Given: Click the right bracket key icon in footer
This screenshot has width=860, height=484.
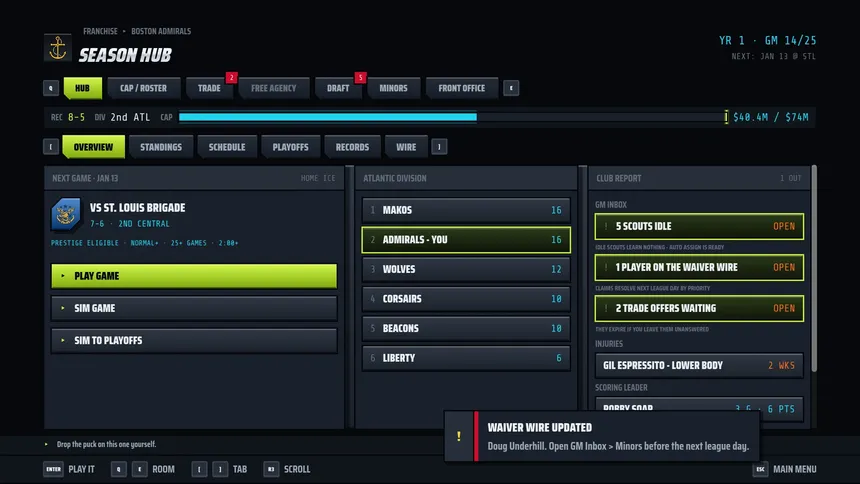Looking at the screenshot, I should click(220, 469).
